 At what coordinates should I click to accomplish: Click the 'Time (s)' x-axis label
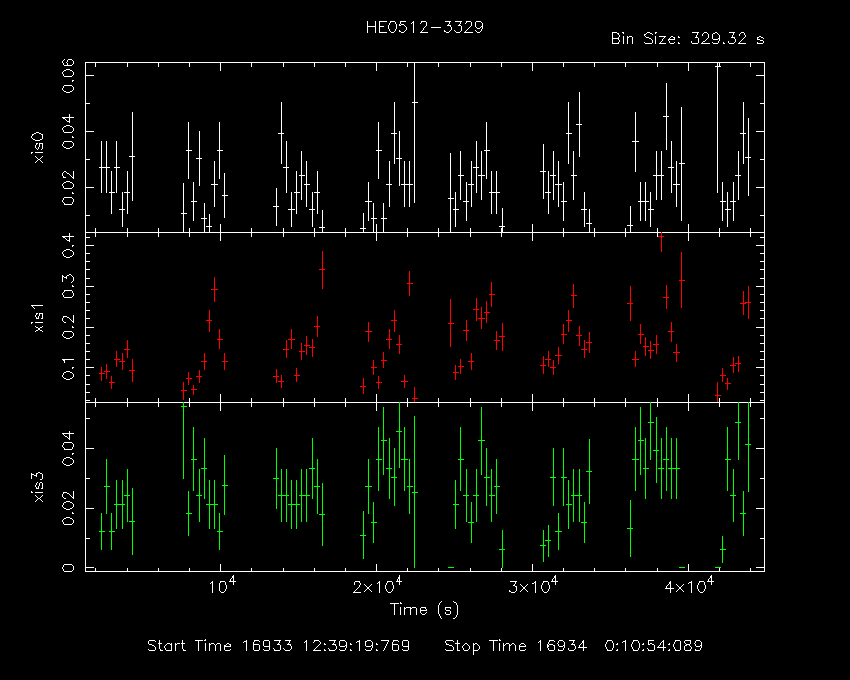(x=424, y=610)
